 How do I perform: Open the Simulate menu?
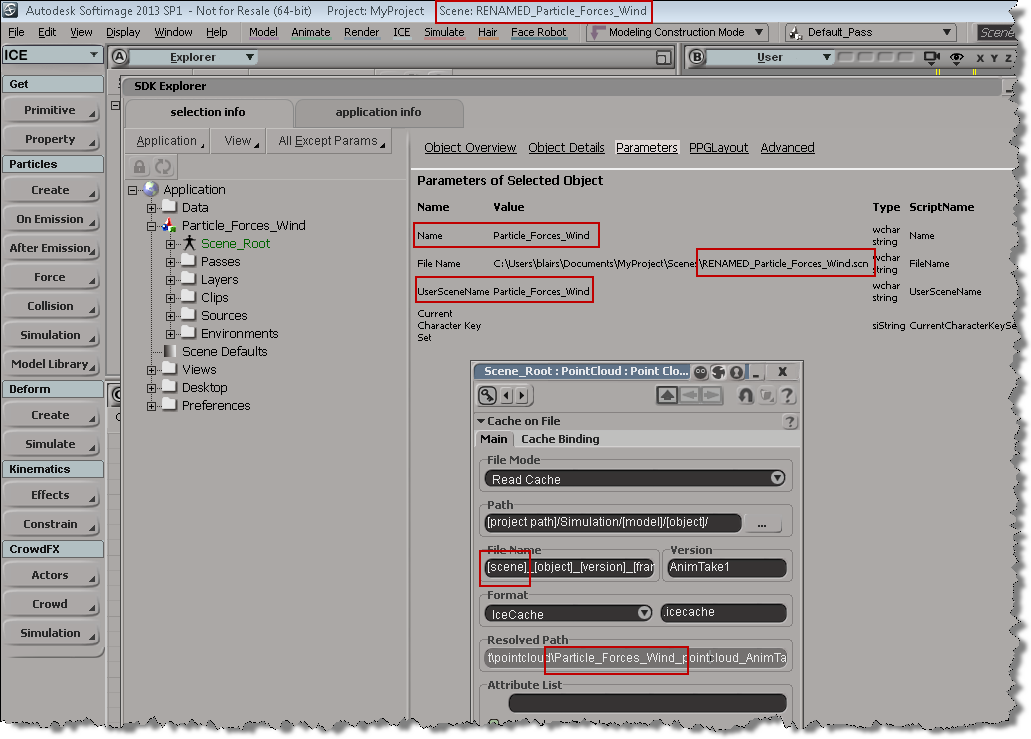coord(444,32)
